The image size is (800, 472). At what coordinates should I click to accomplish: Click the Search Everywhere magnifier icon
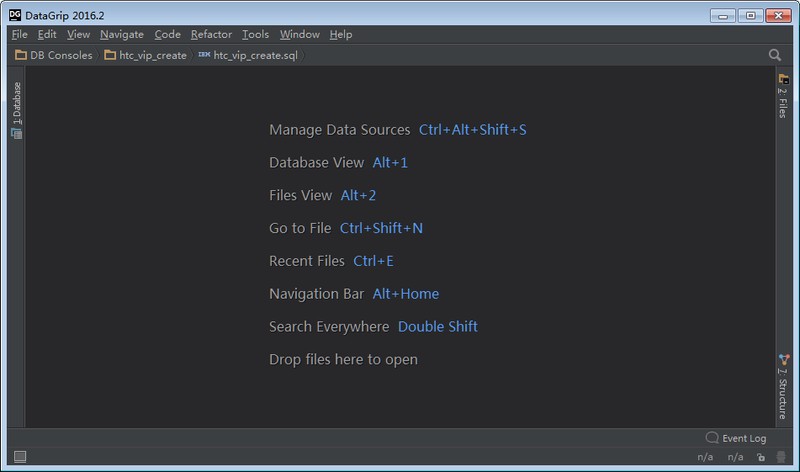click(774, 55)
